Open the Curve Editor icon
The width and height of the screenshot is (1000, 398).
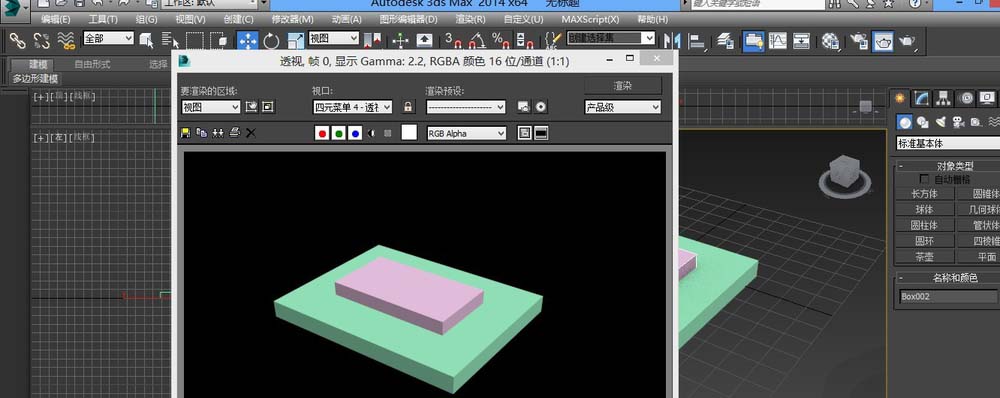tap(777, 41)
